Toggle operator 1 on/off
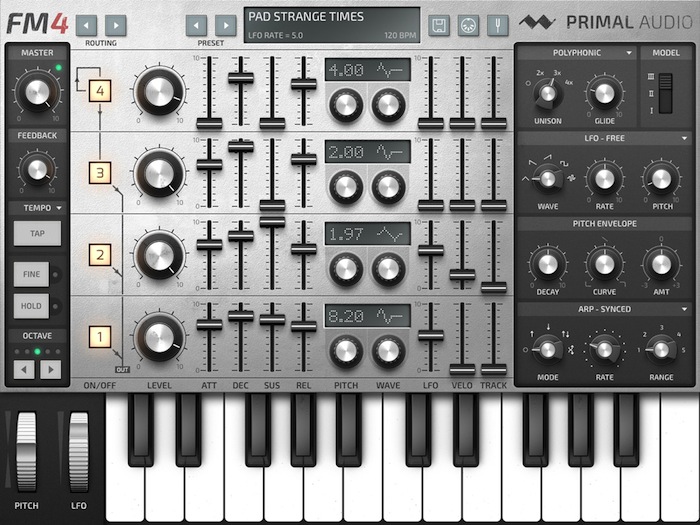The image size is (700, 525). click(x=100, y=337)
